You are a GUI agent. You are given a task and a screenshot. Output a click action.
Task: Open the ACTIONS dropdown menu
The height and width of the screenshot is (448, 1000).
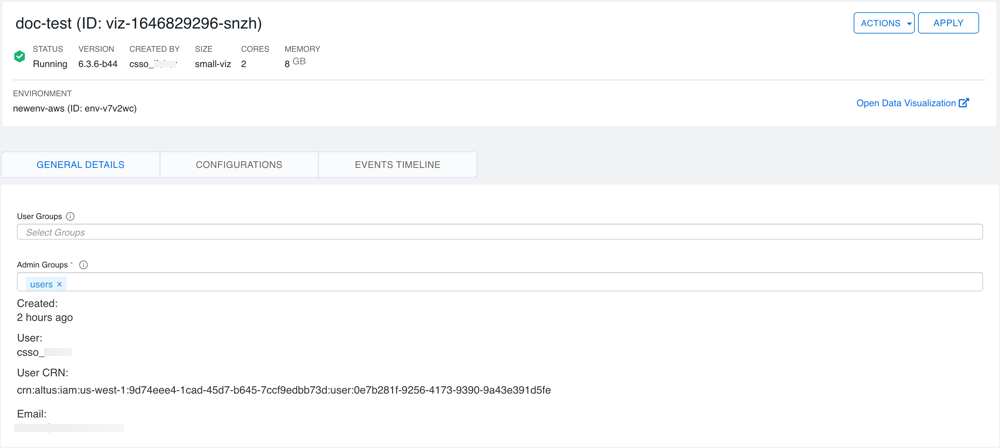pos(883,23)
